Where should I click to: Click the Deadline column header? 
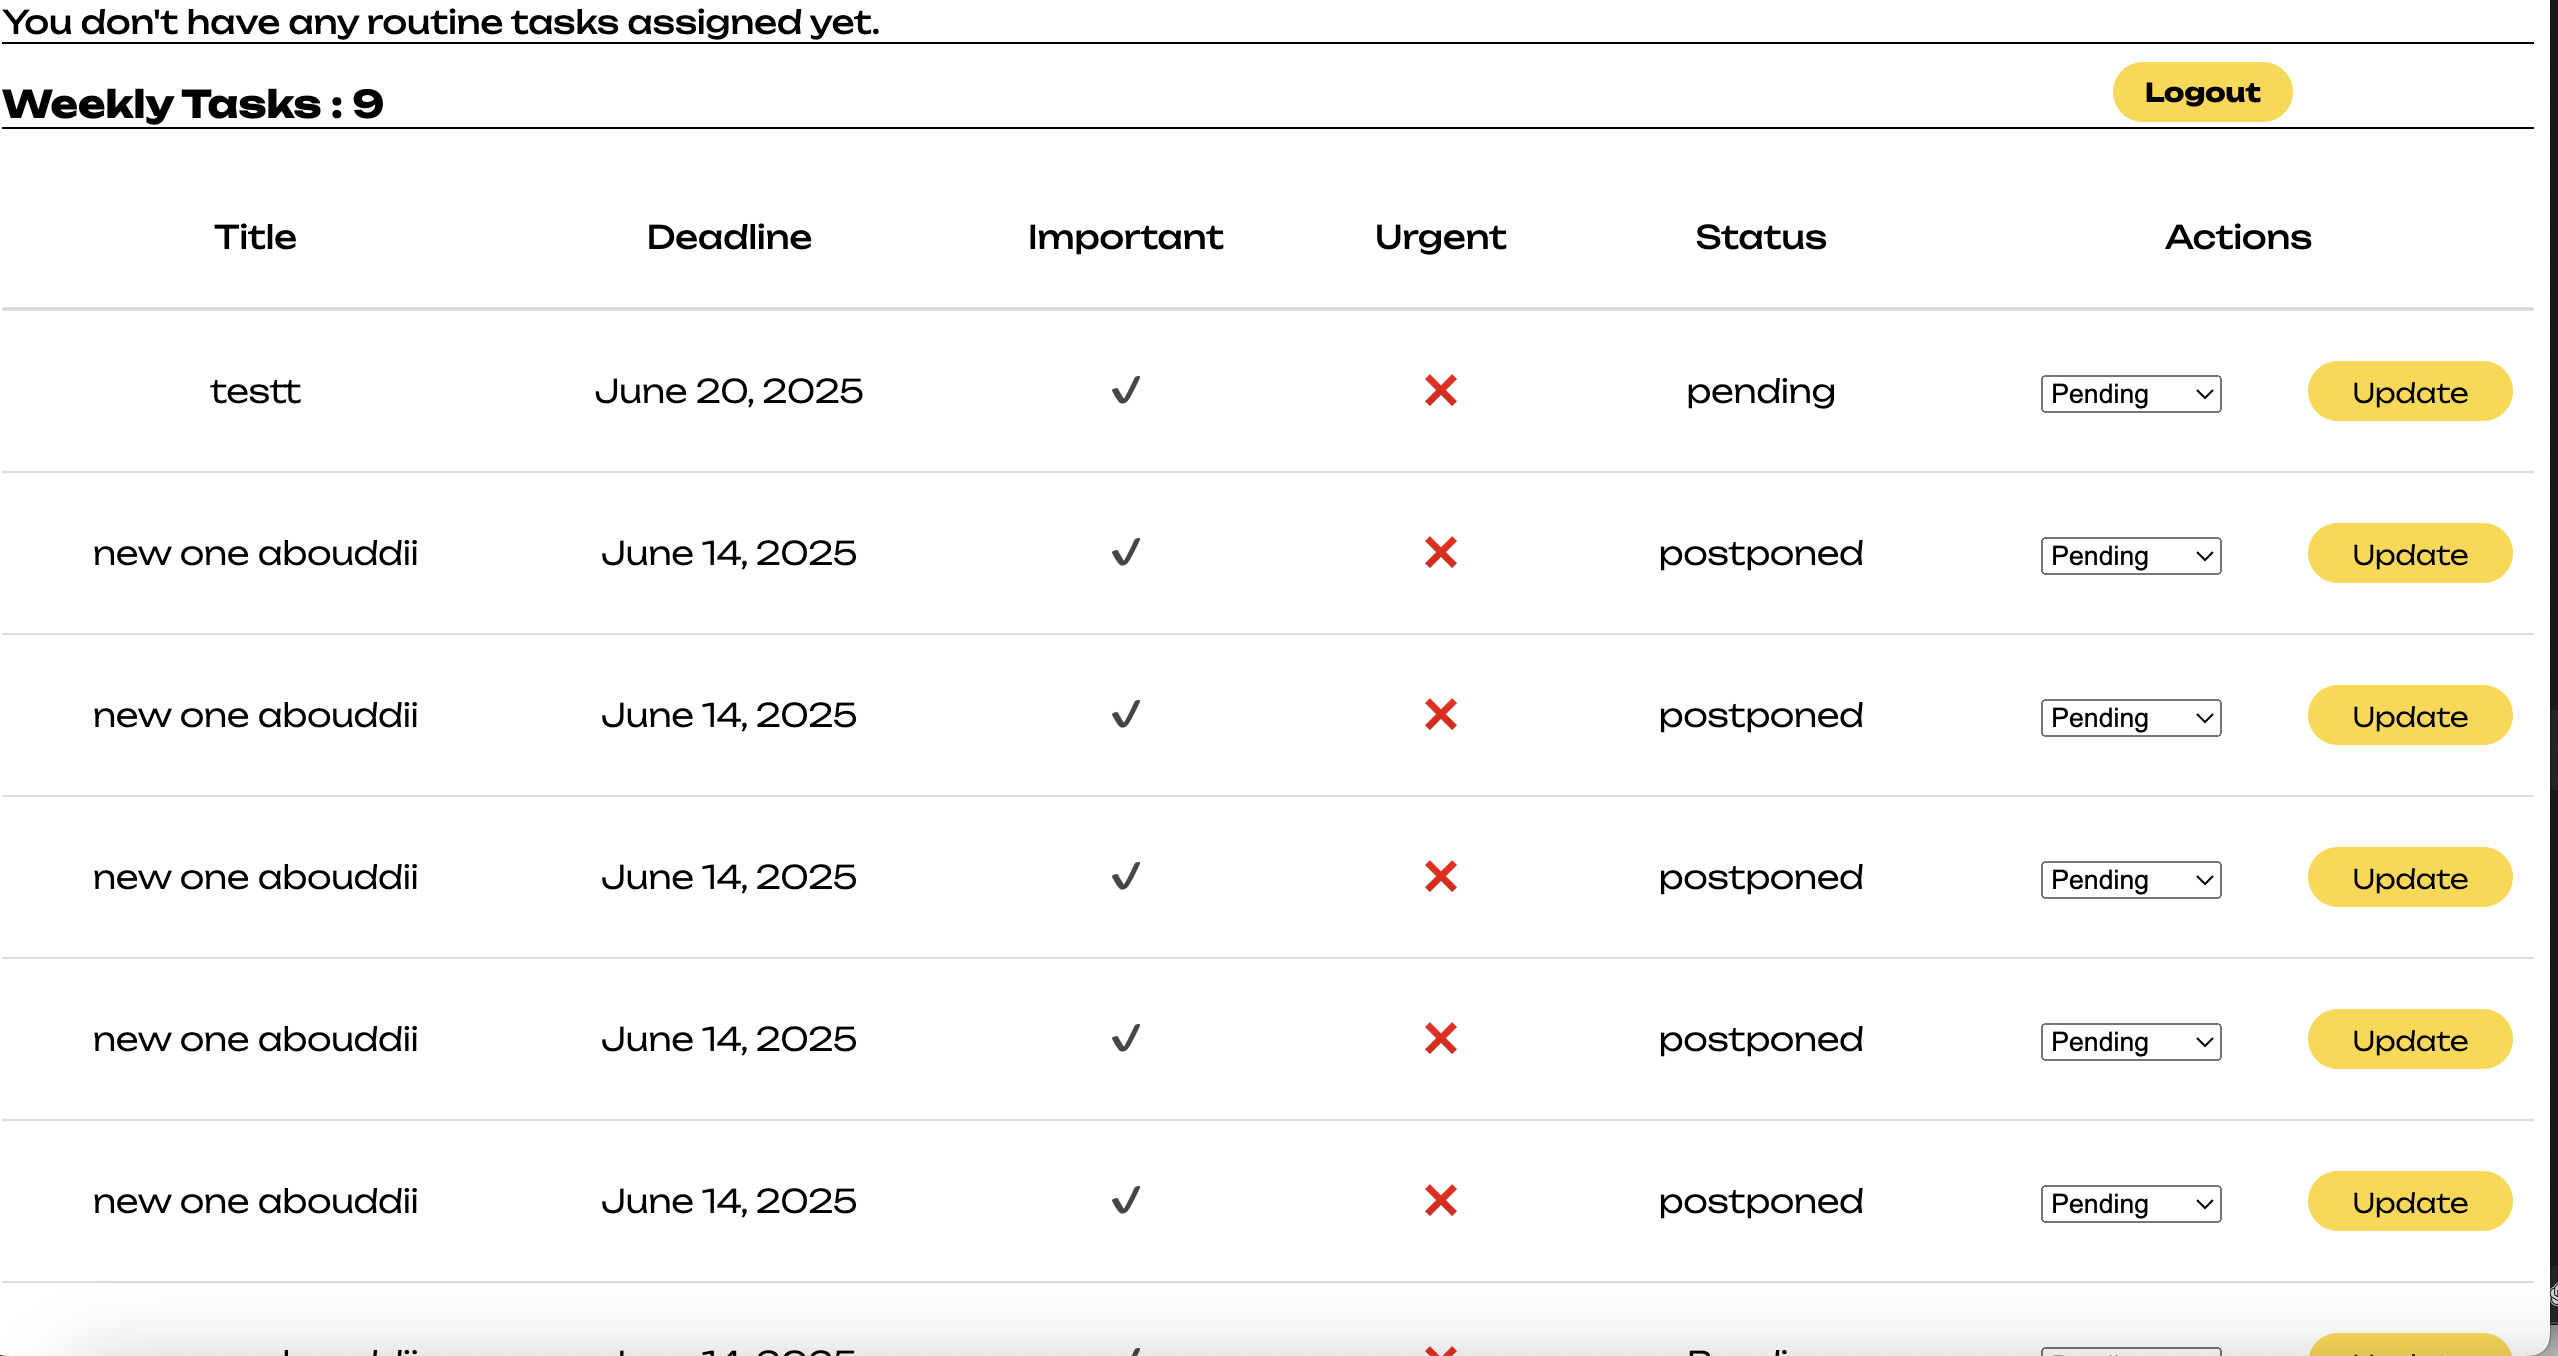[729, 237]
